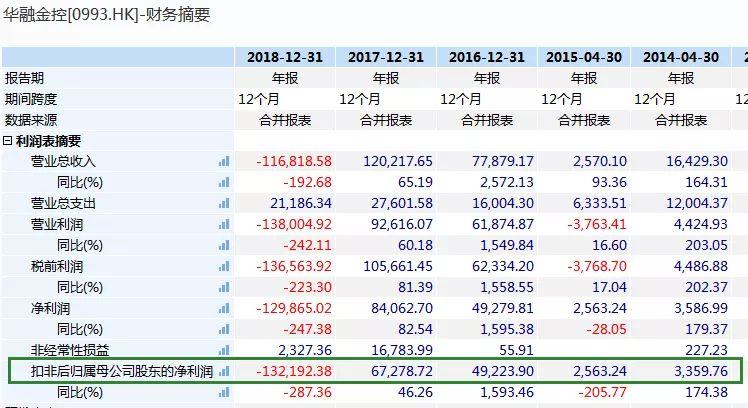This screenshot has width=748, height=408.
Task: Select revenue value 16,429.30
Action: 697,161
